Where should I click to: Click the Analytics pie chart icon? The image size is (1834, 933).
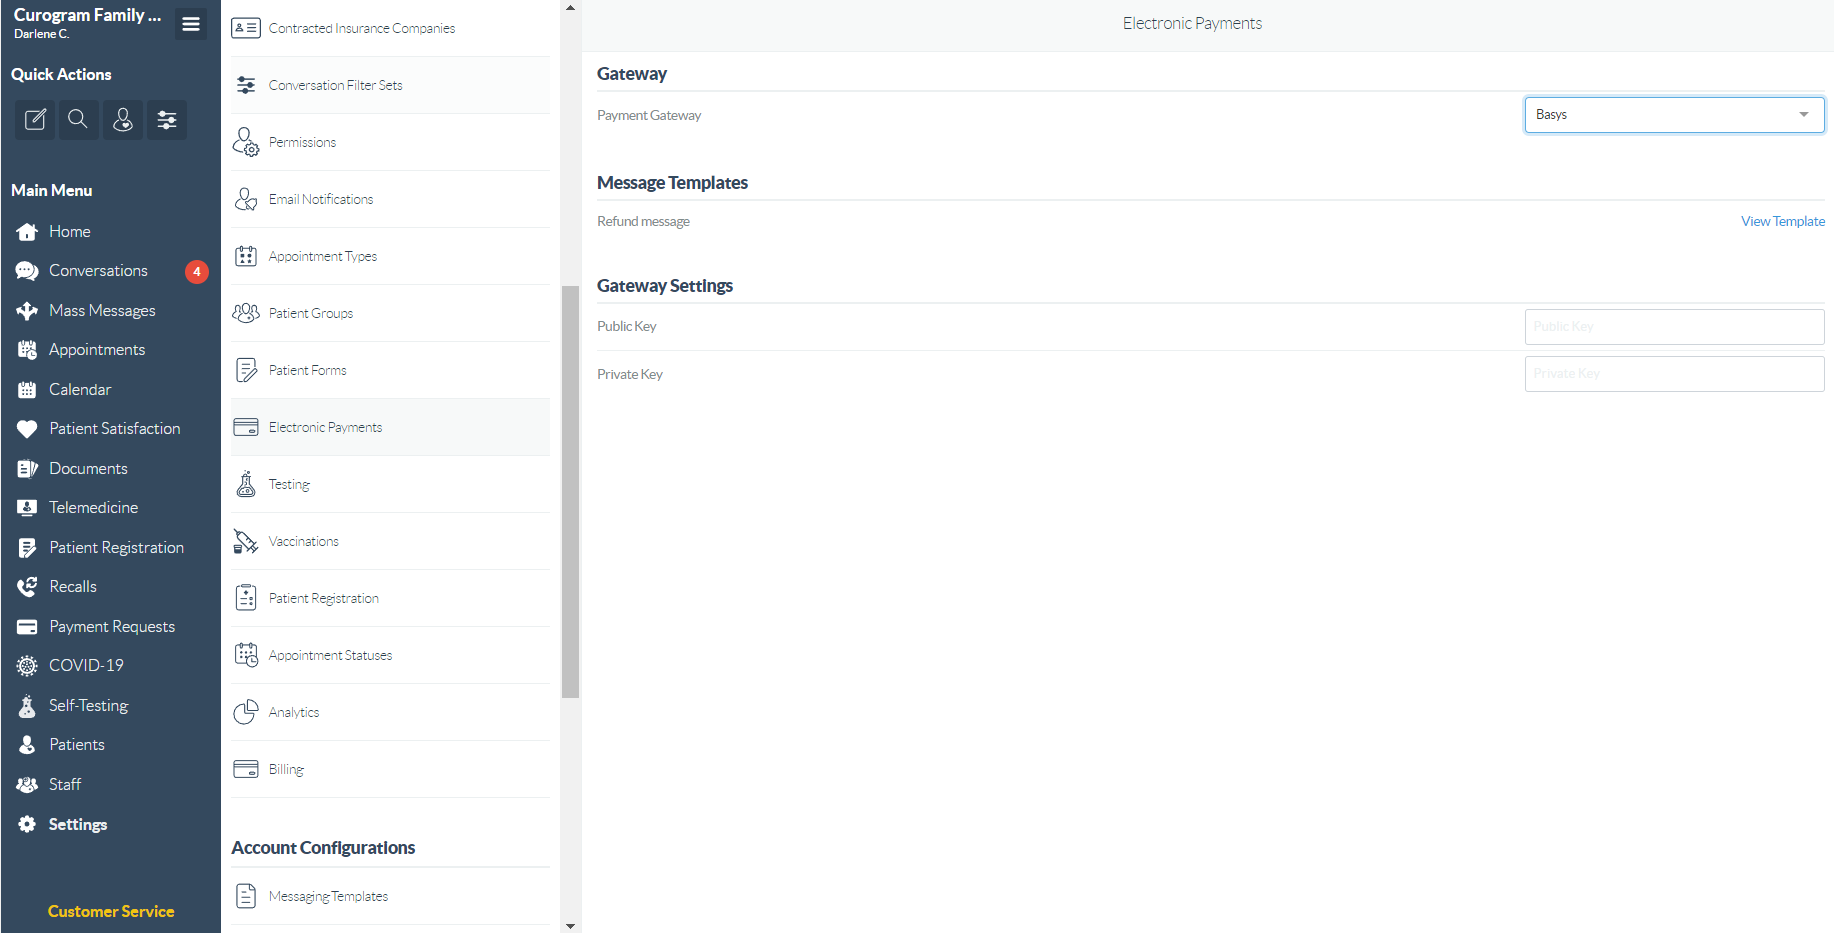point(246,712)
